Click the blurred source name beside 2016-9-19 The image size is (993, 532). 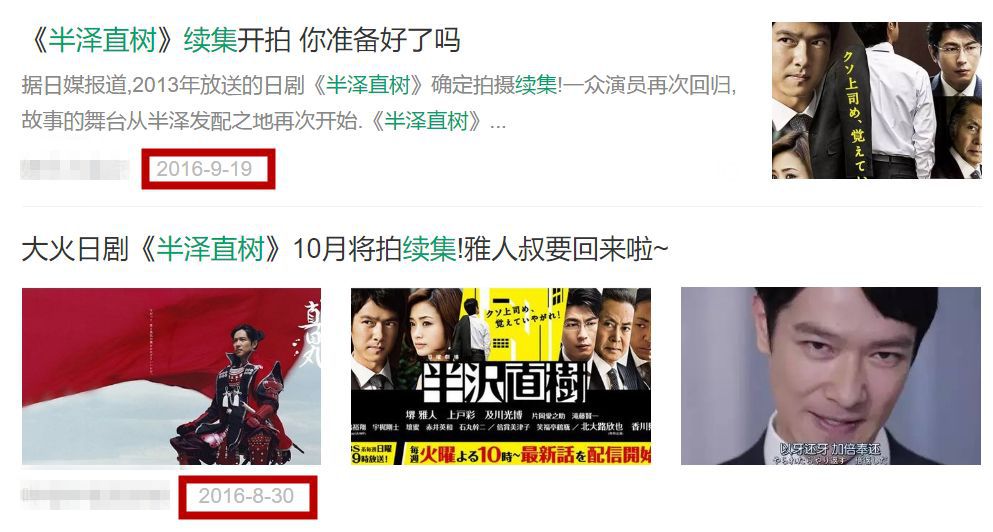click(x=74, y=169)
